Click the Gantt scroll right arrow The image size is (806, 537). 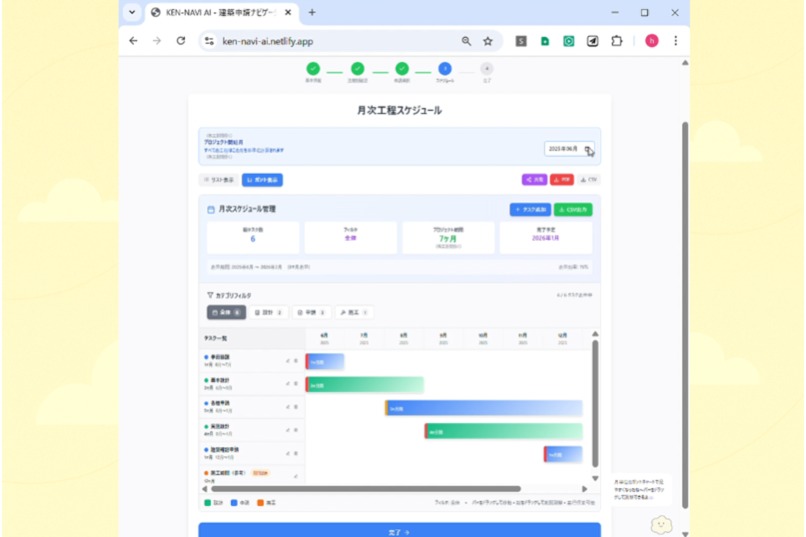tap(584, 489)
